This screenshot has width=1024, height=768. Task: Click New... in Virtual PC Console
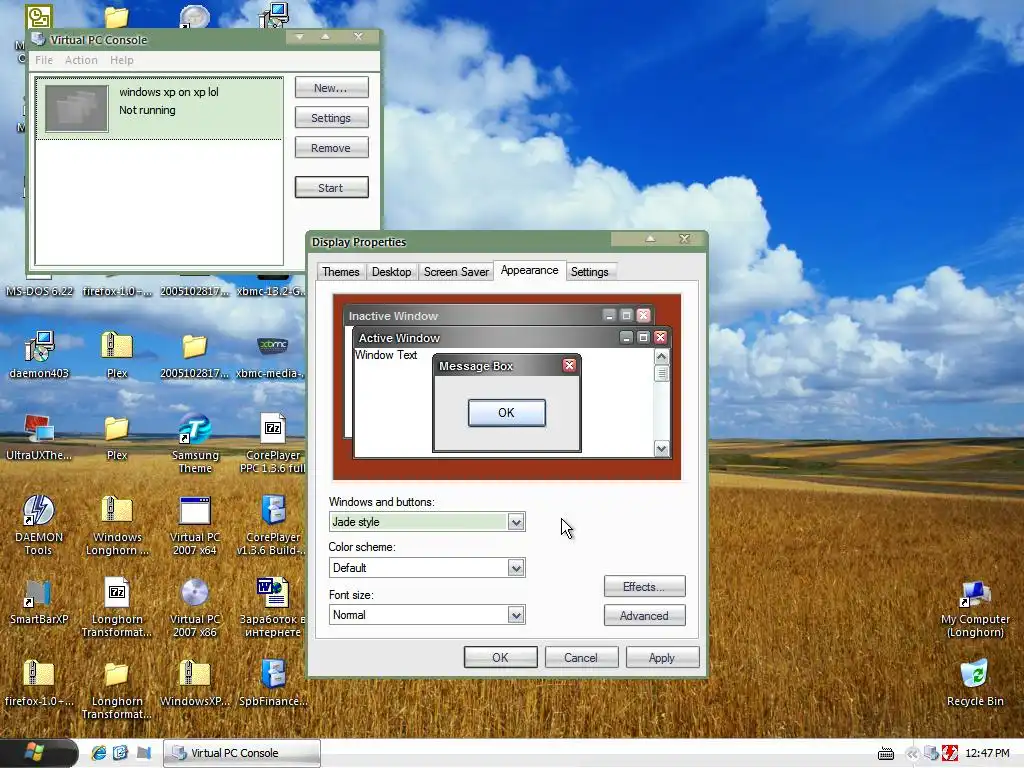331,88
